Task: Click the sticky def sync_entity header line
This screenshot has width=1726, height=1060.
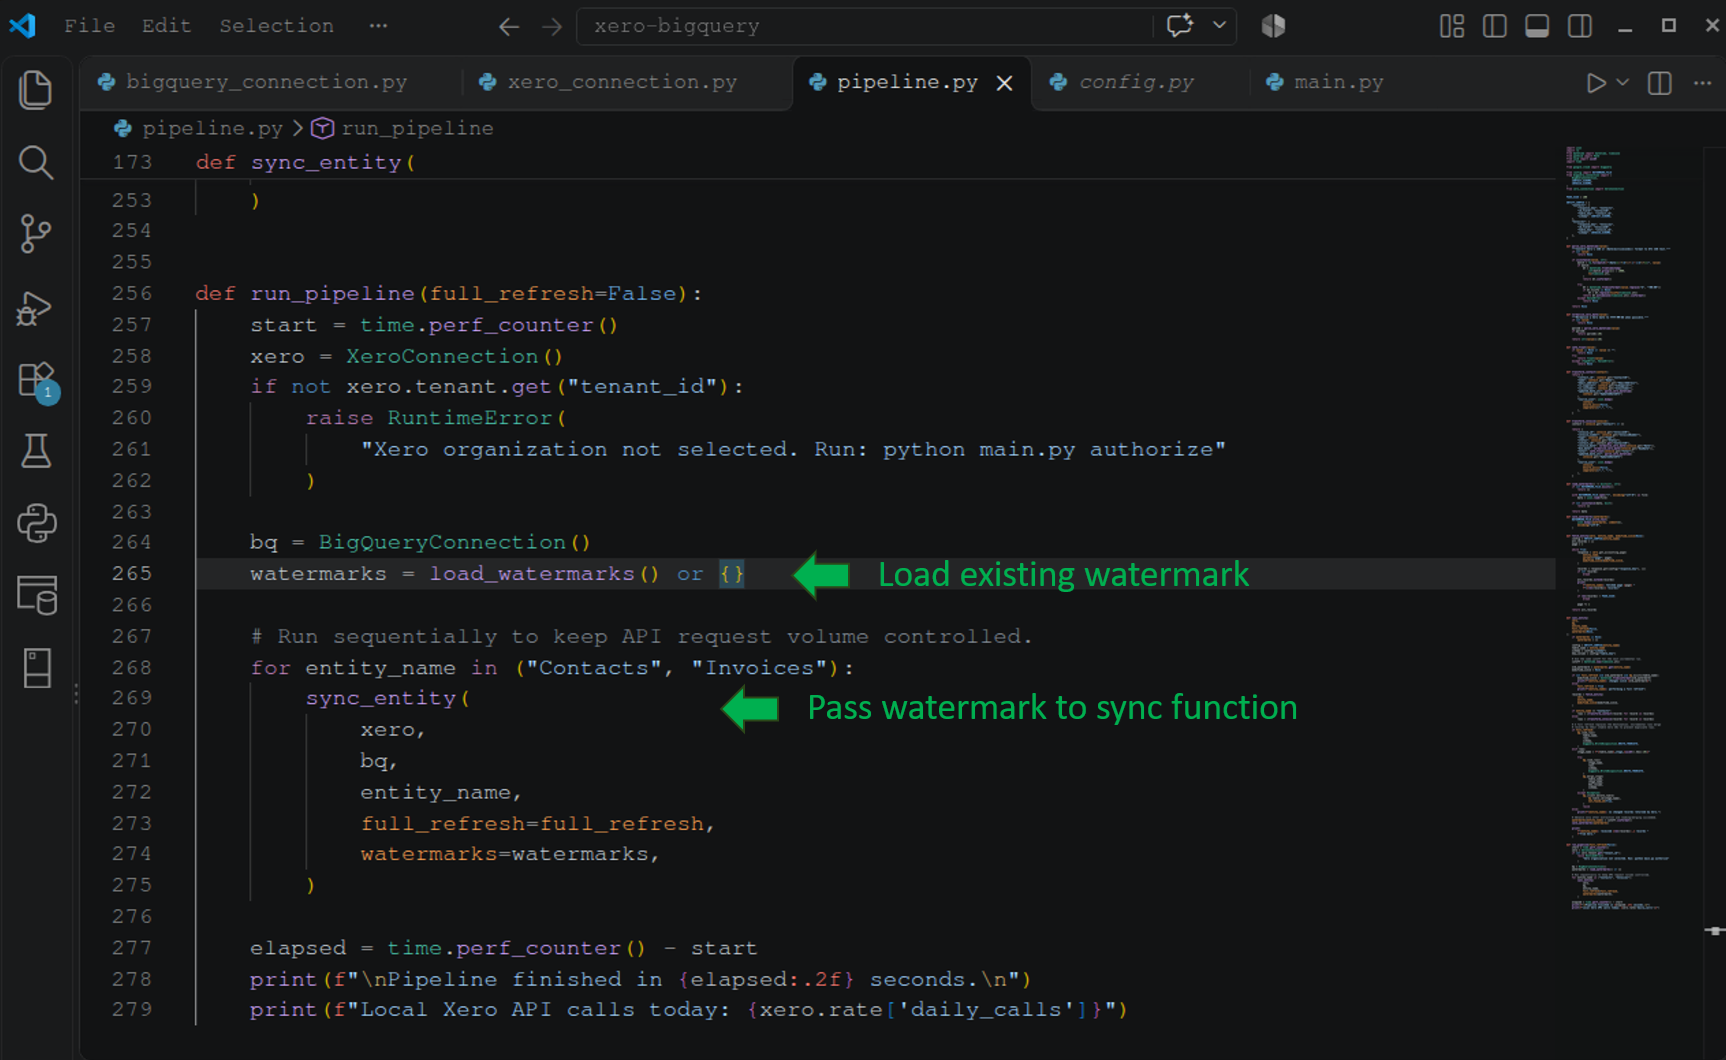Action: [x=818, y=162]
